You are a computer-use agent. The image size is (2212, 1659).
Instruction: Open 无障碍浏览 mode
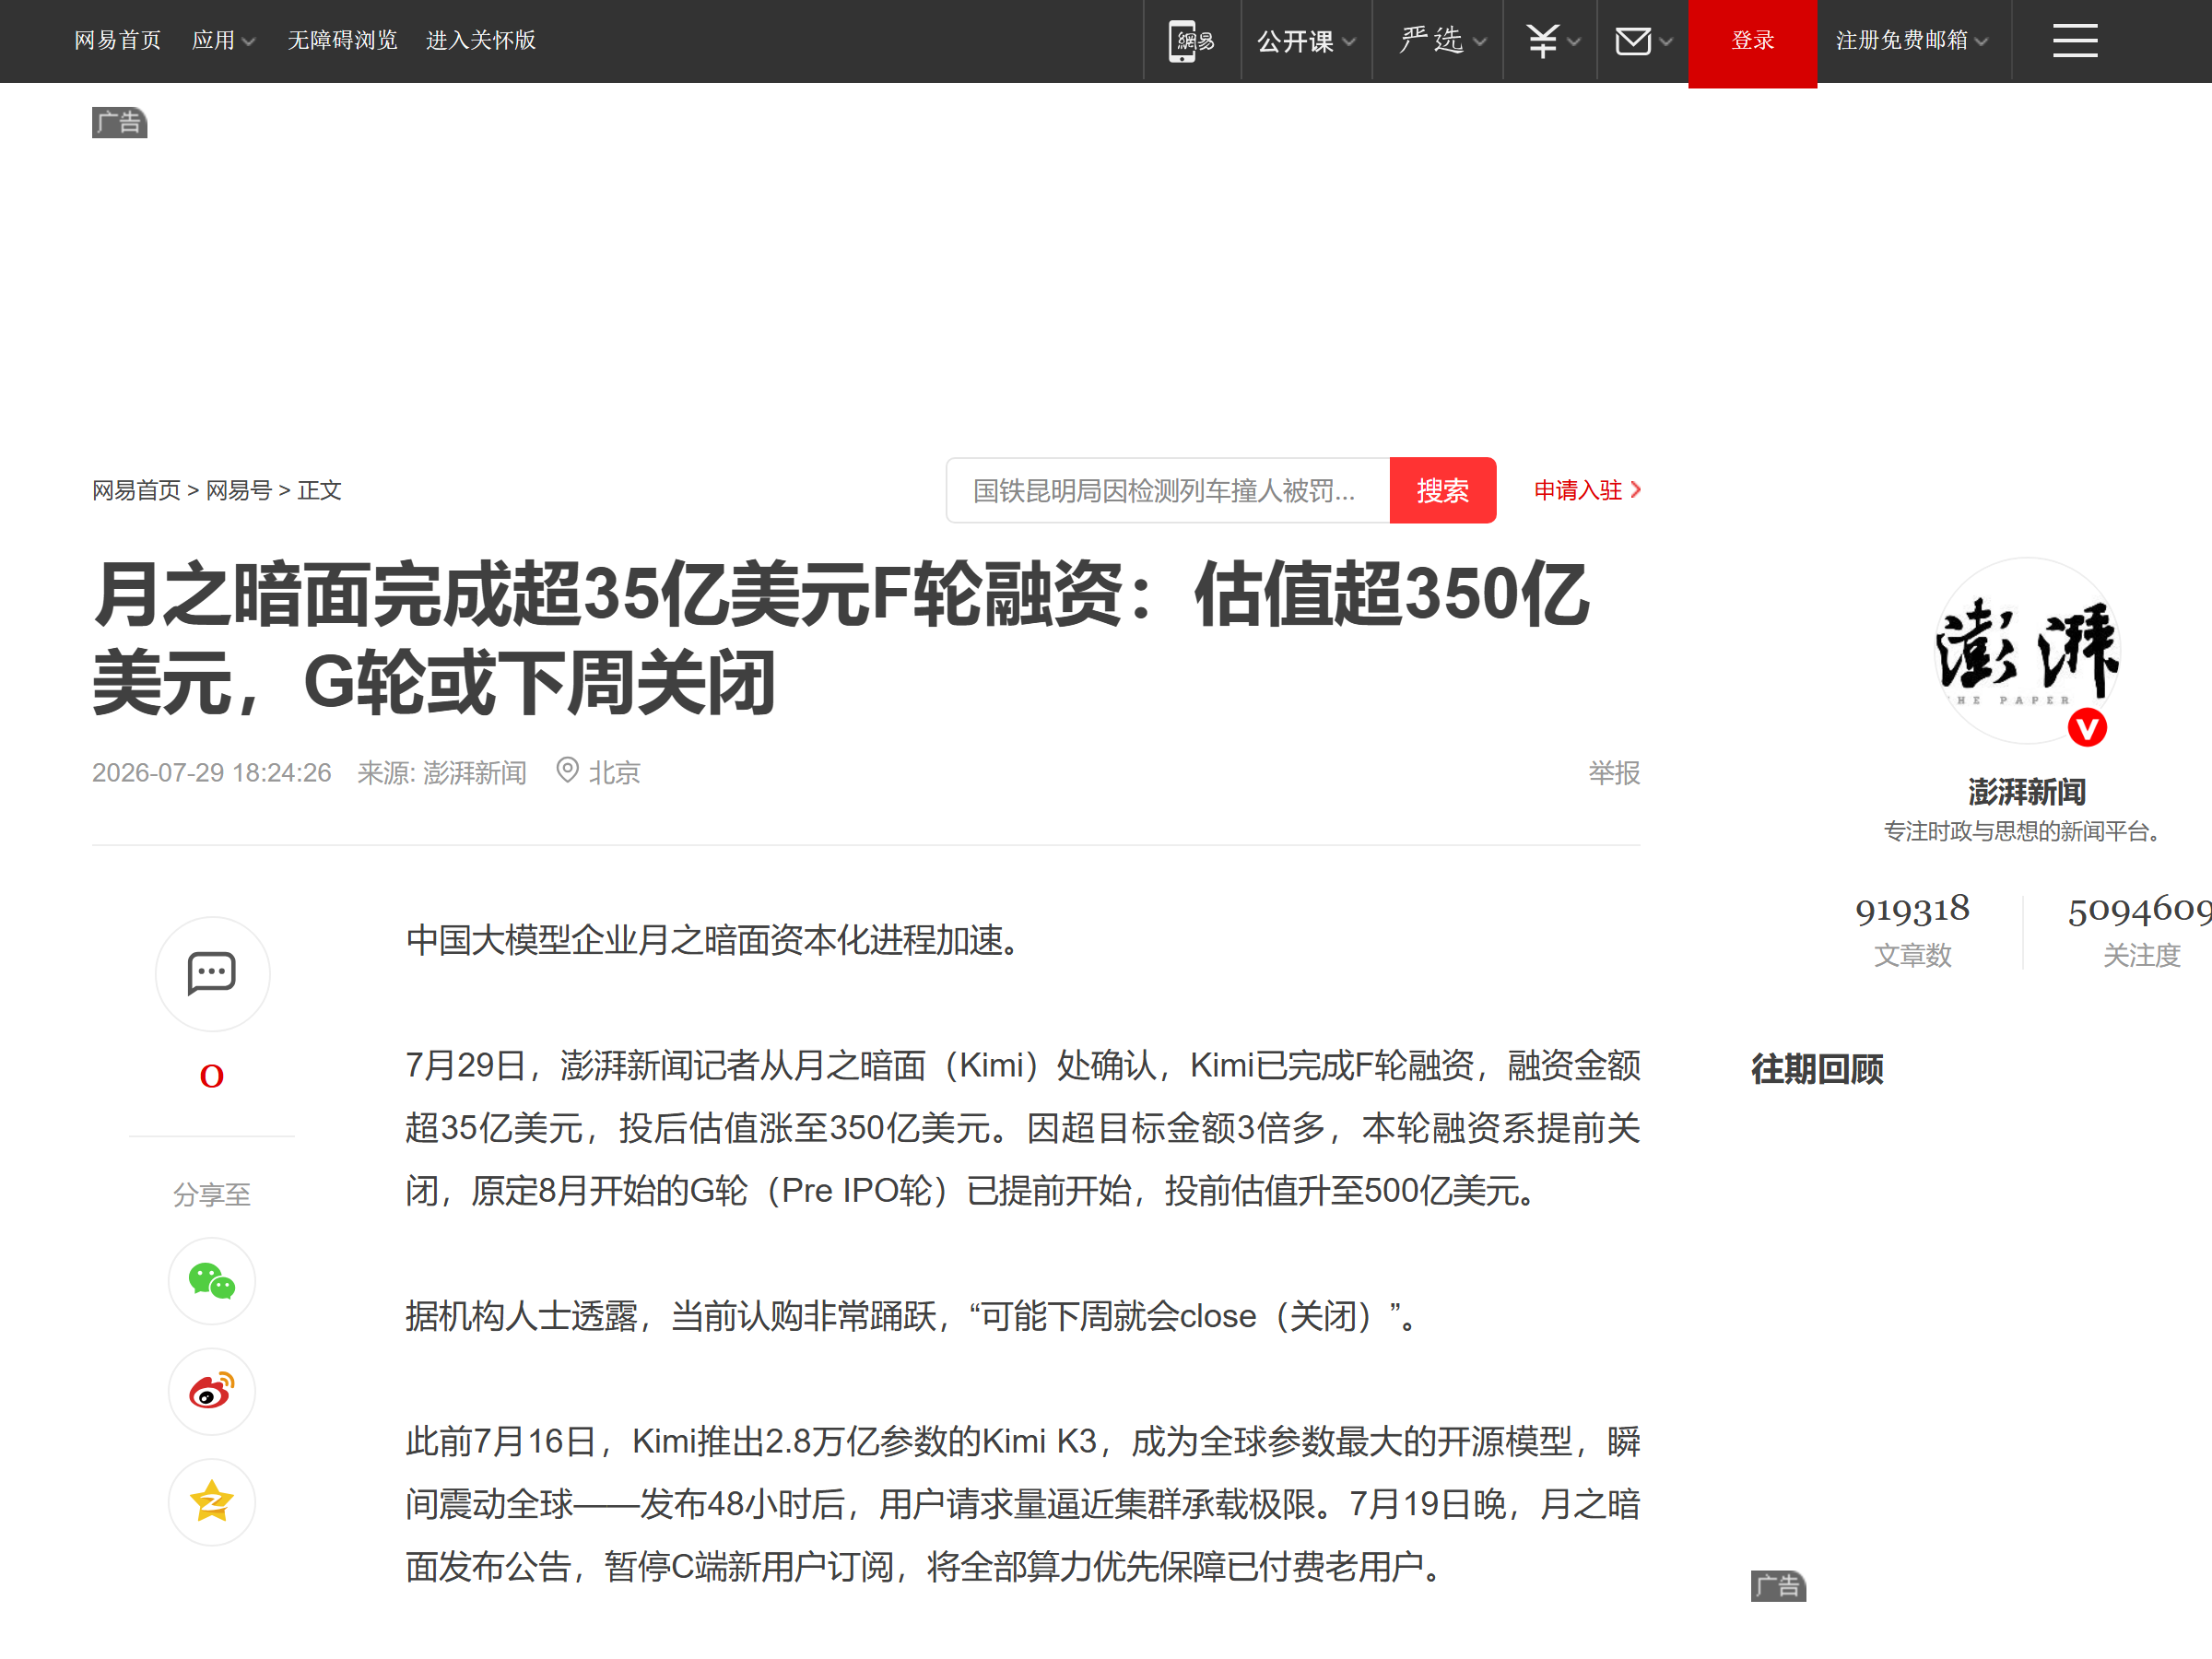[x=342, y=41]
